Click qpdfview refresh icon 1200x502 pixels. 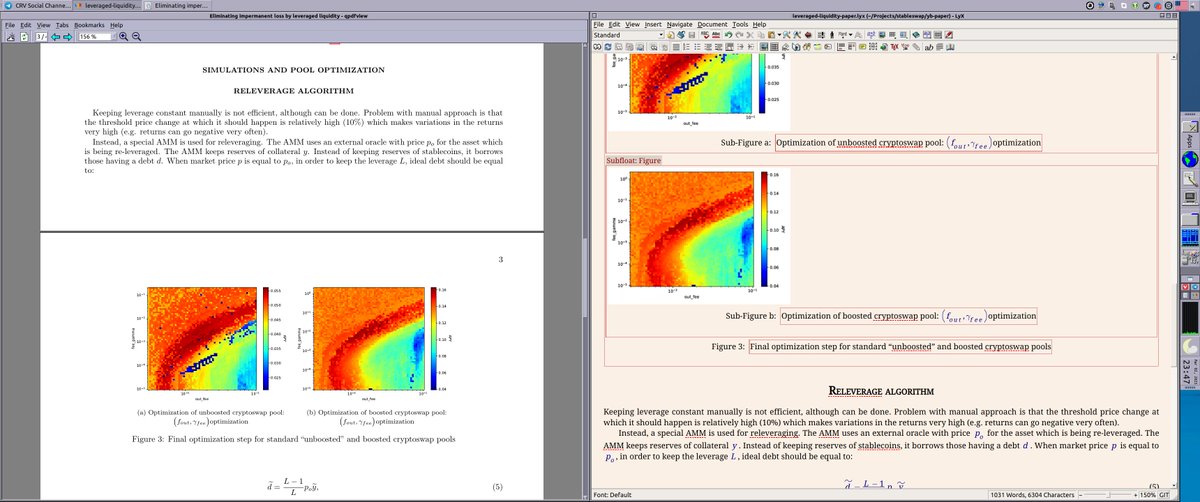tap(24, 37)
